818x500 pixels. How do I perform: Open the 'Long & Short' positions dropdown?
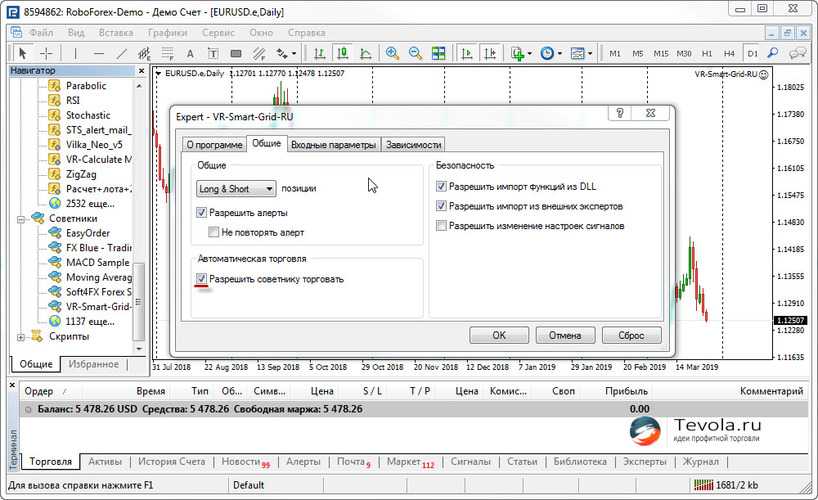(x=237, y=188)
